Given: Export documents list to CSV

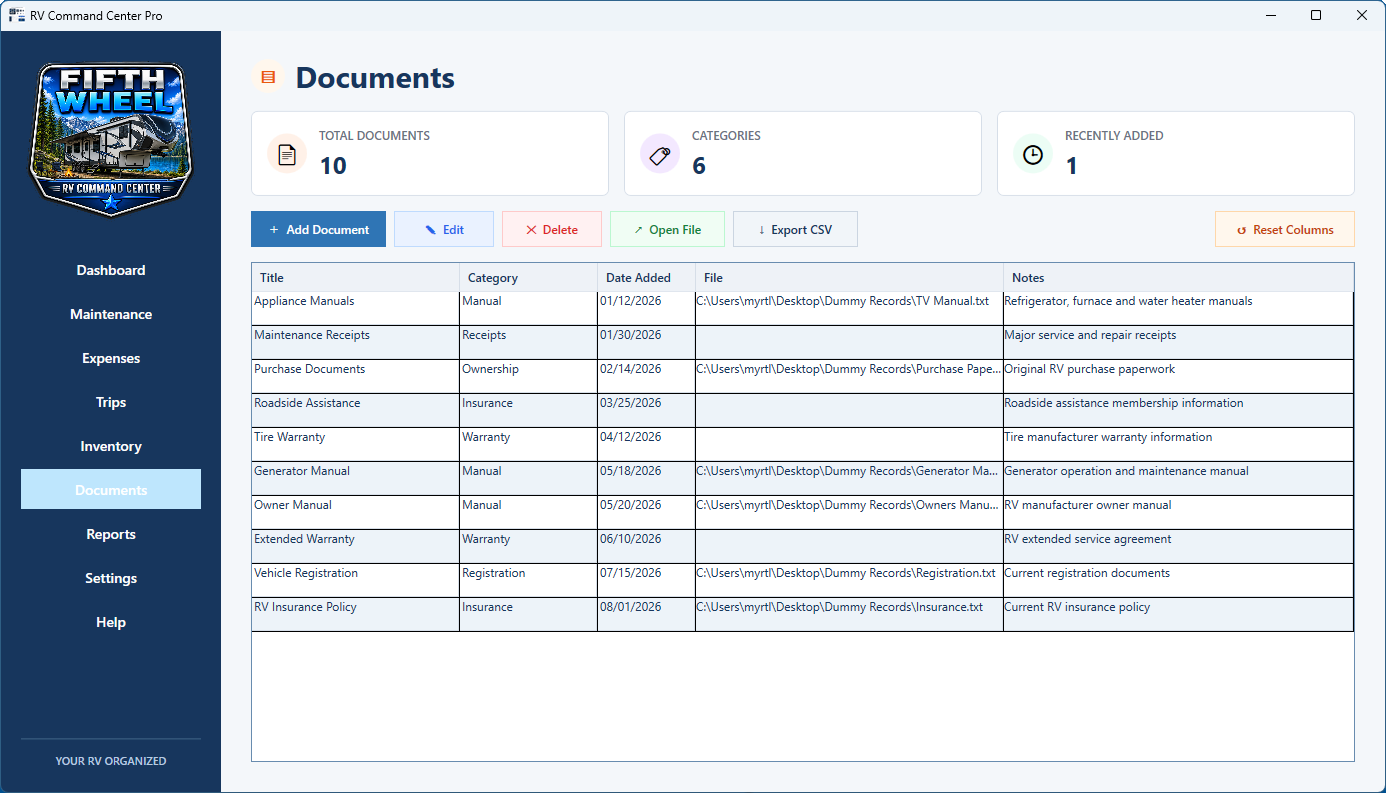Looking at the screenshot, I should (x=795, y=229).
